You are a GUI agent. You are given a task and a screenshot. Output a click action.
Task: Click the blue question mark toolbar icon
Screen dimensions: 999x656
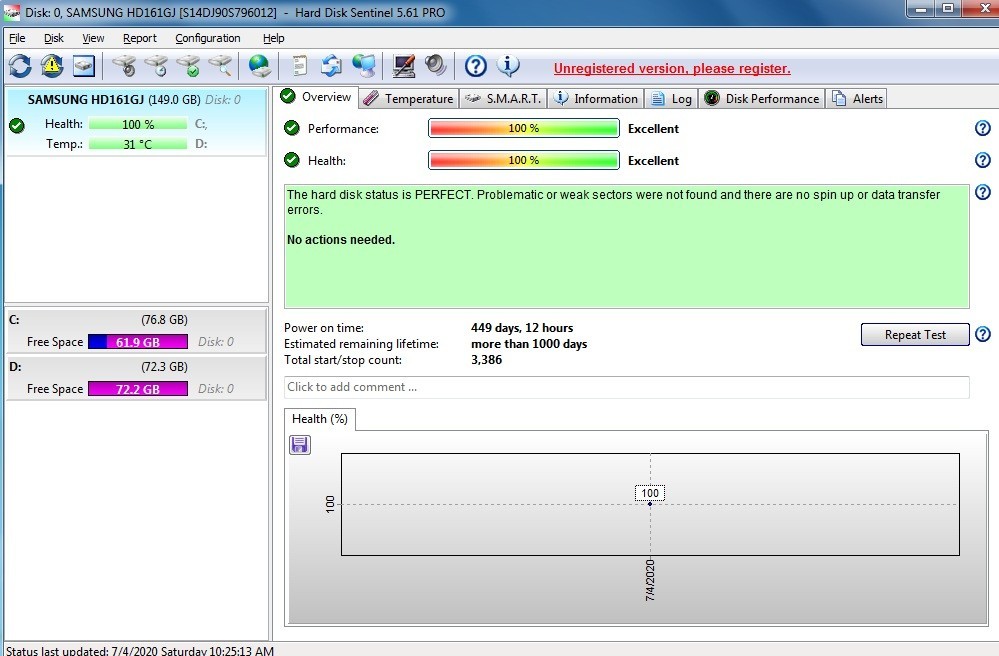(476, 66)
